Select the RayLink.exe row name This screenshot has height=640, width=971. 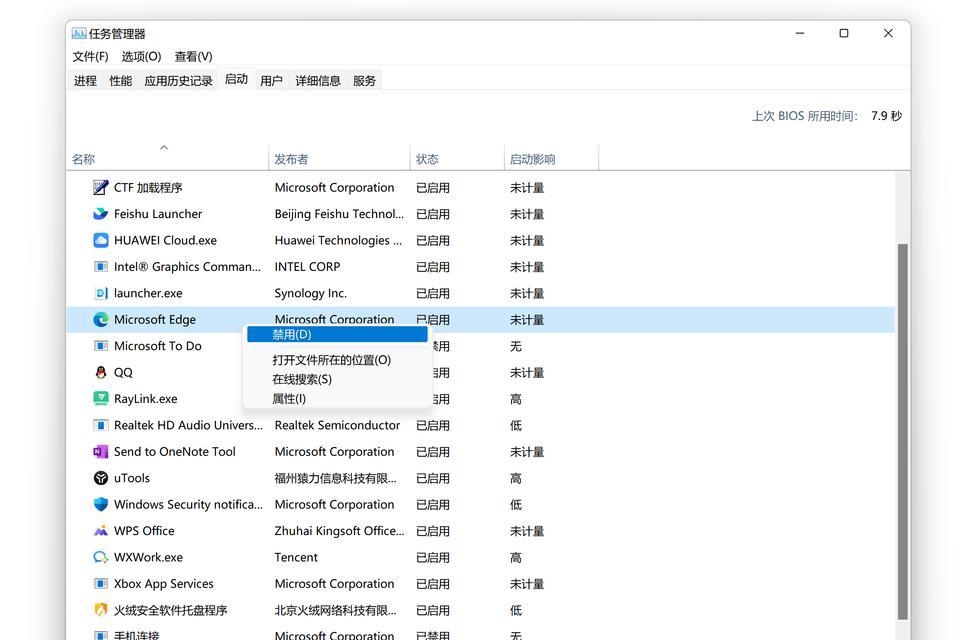coord(146,398)
